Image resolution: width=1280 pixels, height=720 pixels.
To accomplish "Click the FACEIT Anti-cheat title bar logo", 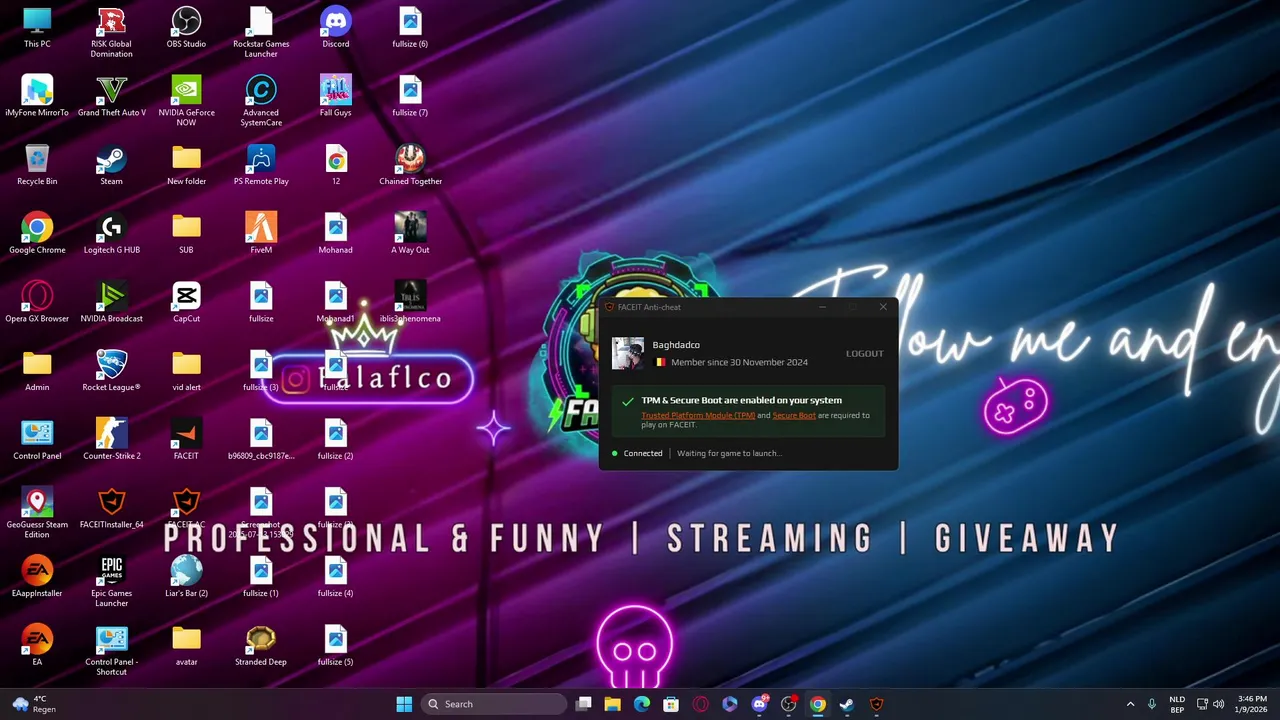I will click(x=610, y=307).
